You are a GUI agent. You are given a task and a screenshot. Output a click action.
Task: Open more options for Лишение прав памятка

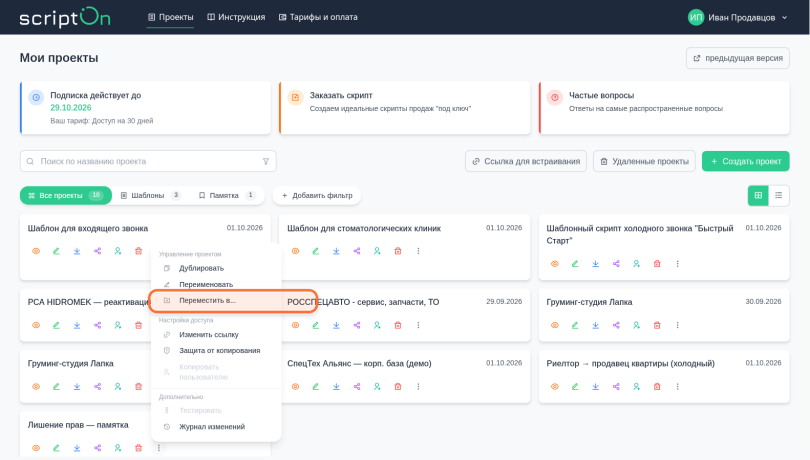pyautogui.click(x=159, y=448)
